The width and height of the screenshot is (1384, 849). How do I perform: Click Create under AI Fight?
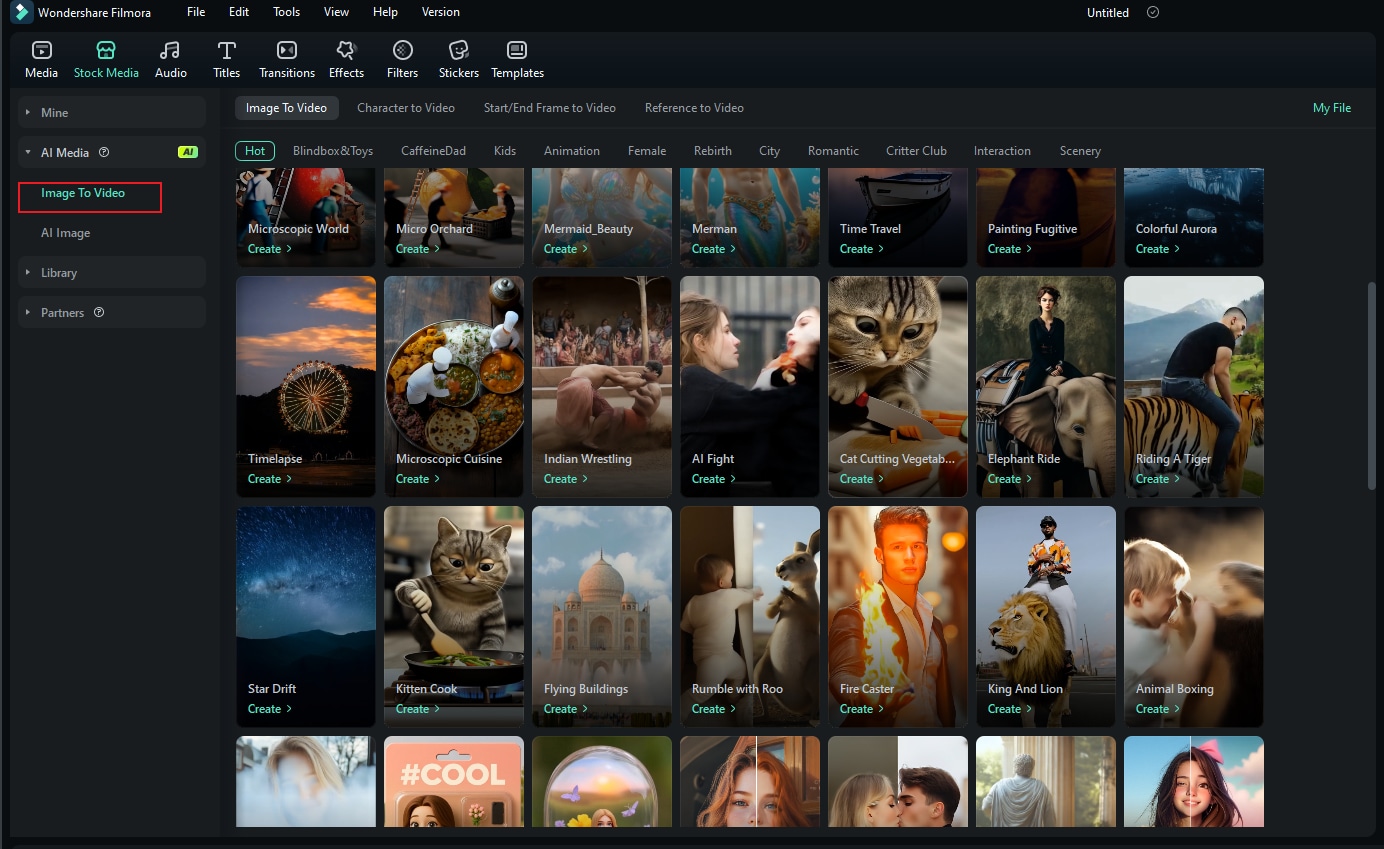click(x=714, y=479)
